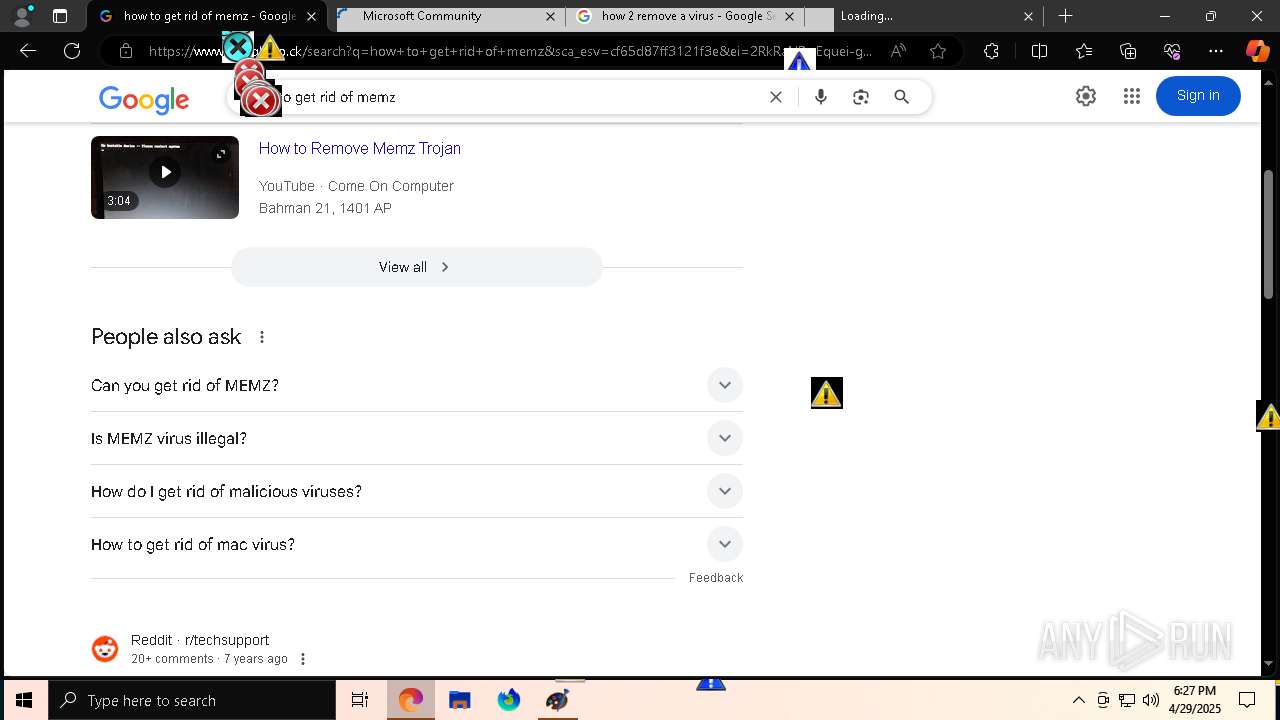Activate the Read aloud icon in the address bar
1280x720 pixels.
coord(898,51)
